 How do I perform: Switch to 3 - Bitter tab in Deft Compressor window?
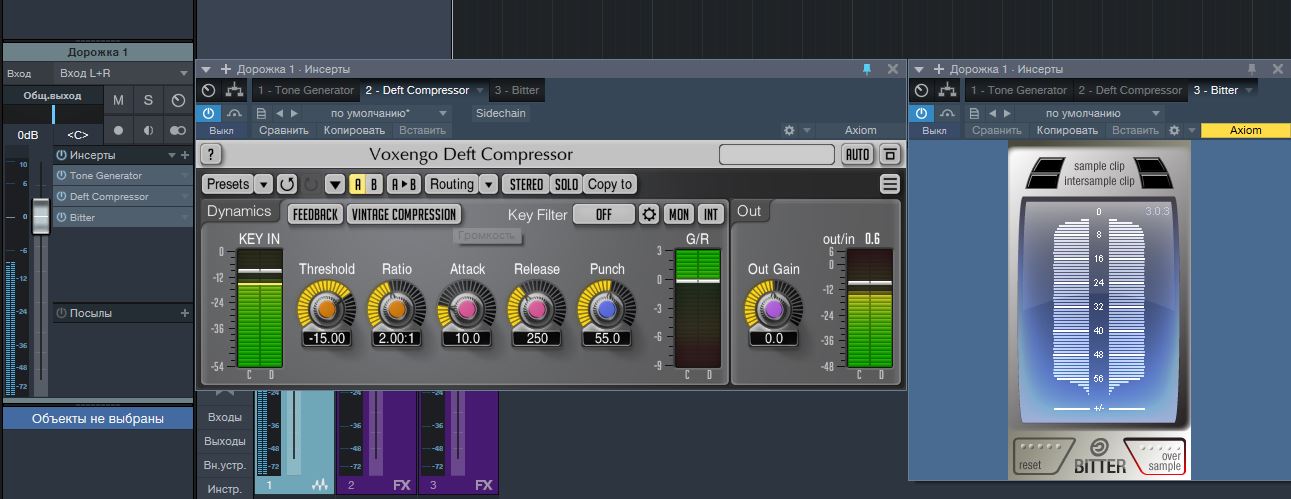[516, 90]
